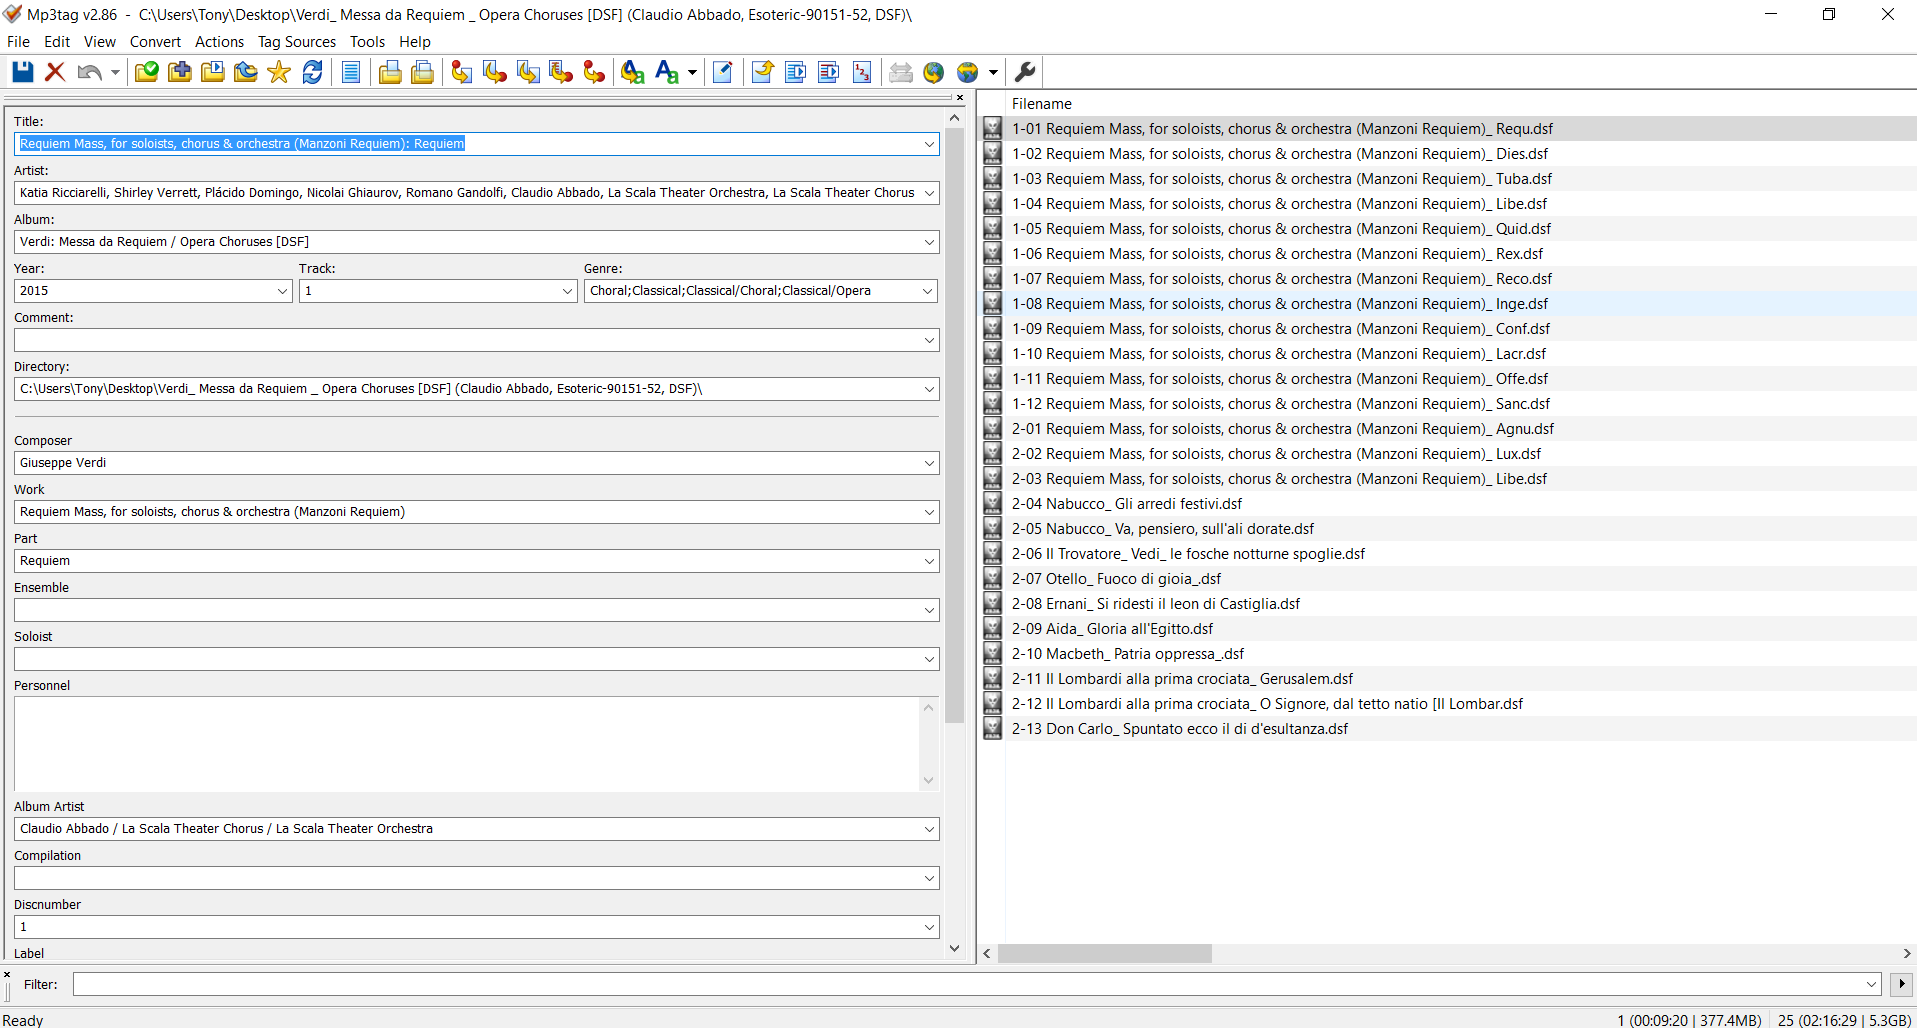This screenshot has height=1028, width=1917.
Task: Expand the Title field dropdown
Action: 929,144
